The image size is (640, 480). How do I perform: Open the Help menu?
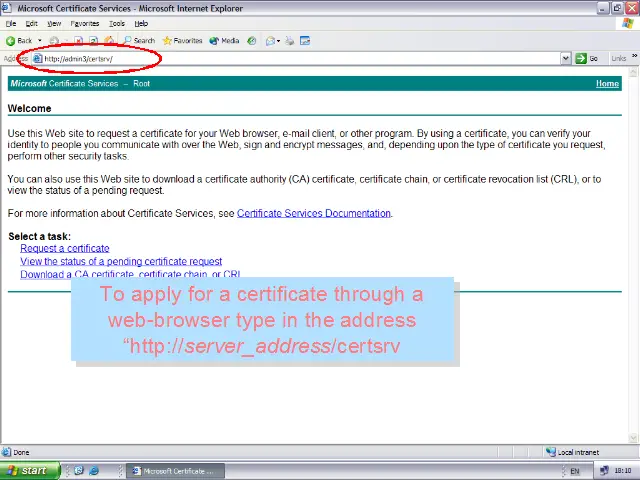(x=141, y=24)
